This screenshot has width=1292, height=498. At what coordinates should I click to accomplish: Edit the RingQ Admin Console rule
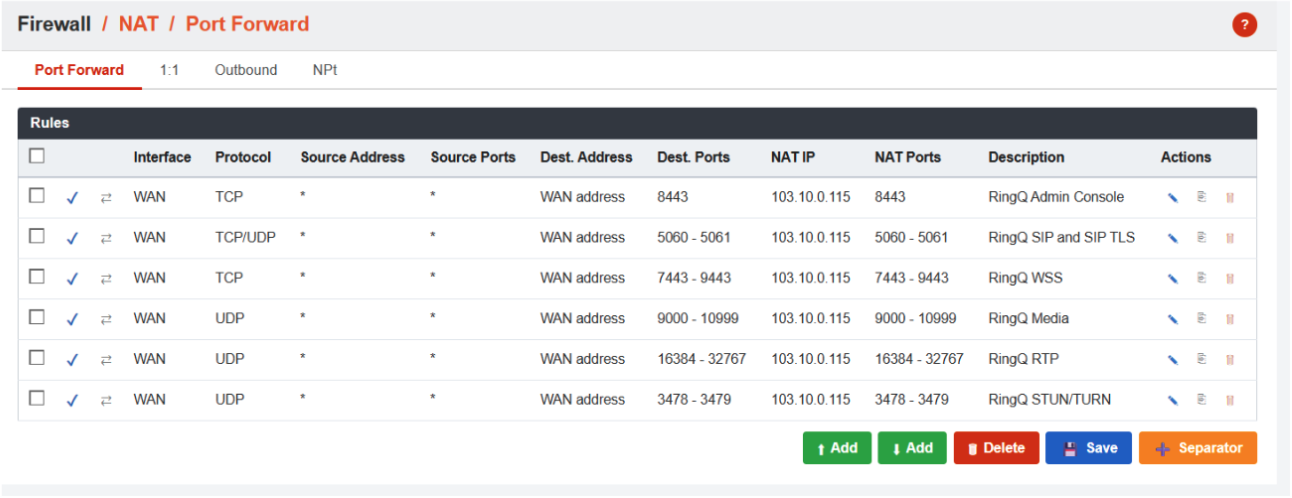pos(1173,197)
